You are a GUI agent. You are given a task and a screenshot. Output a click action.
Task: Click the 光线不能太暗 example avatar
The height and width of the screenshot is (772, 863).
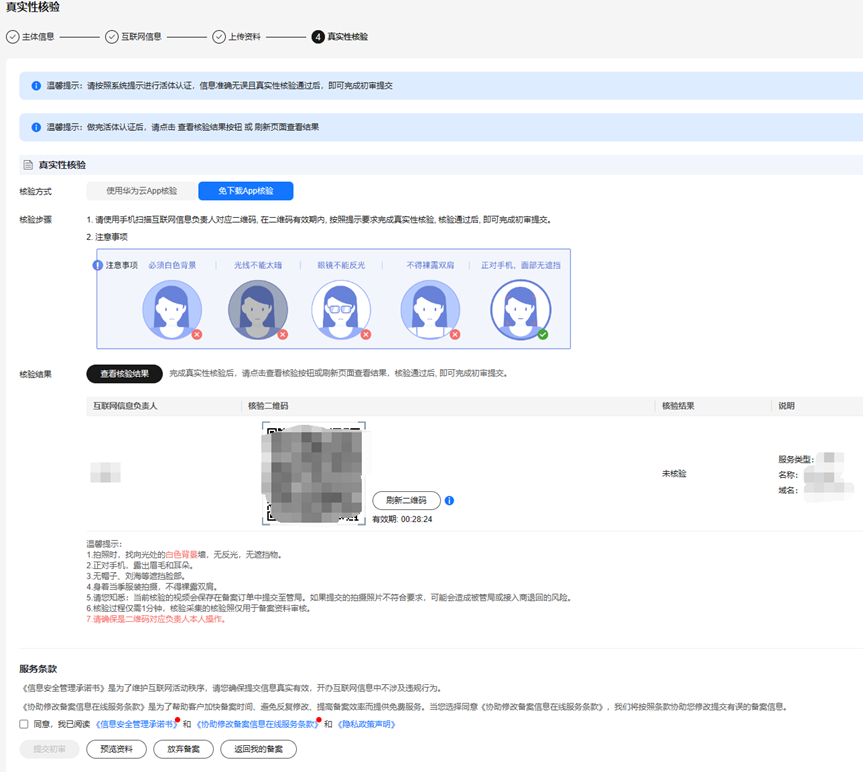(258, 310)
